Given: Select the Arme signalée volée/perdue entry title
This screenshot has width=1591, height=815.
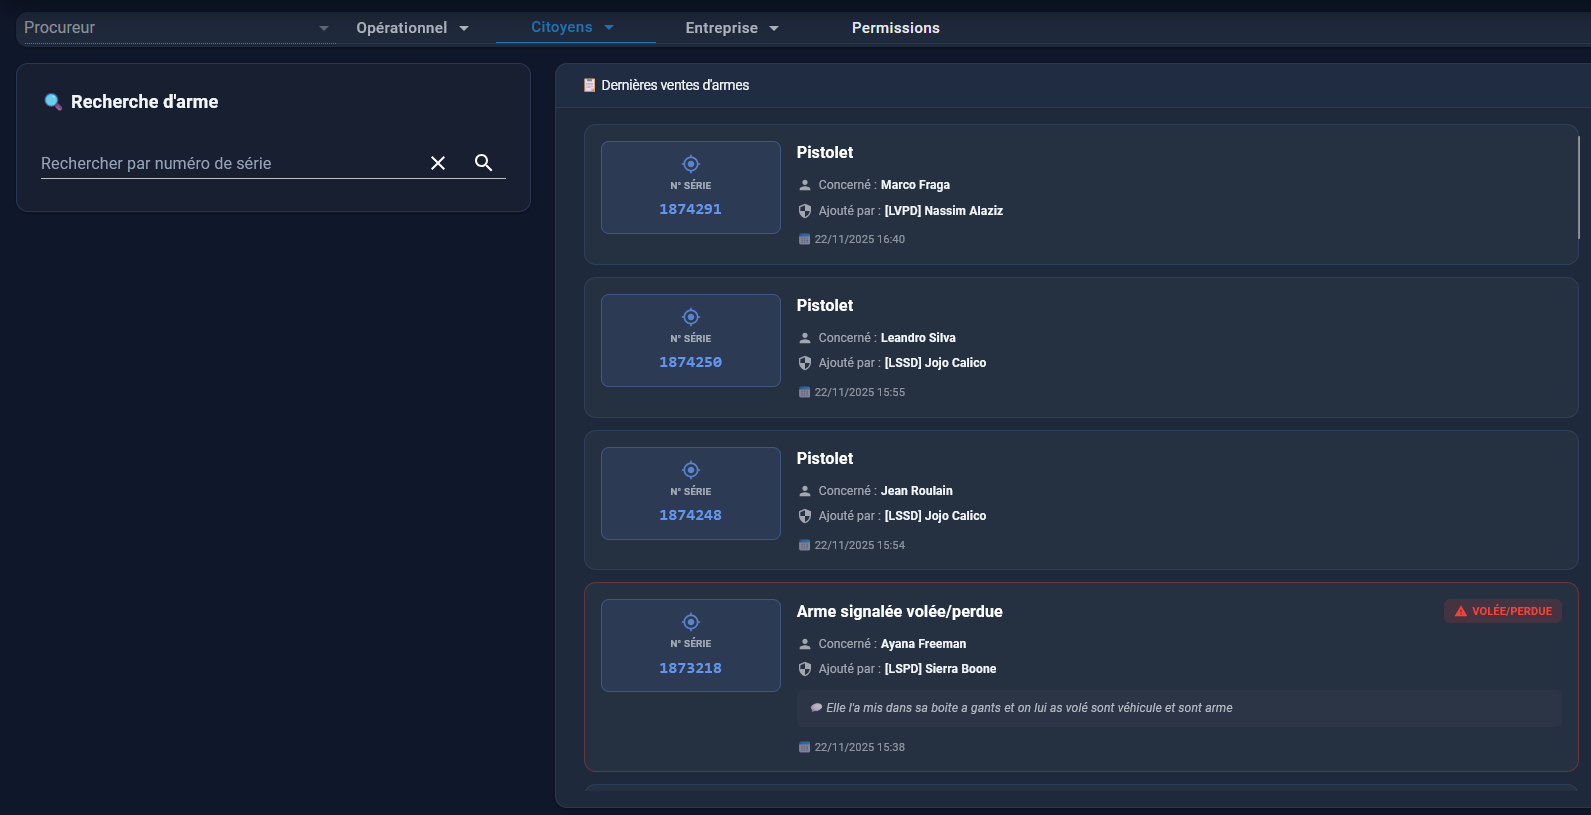Looking at the screenshot, I should (899, 611).
